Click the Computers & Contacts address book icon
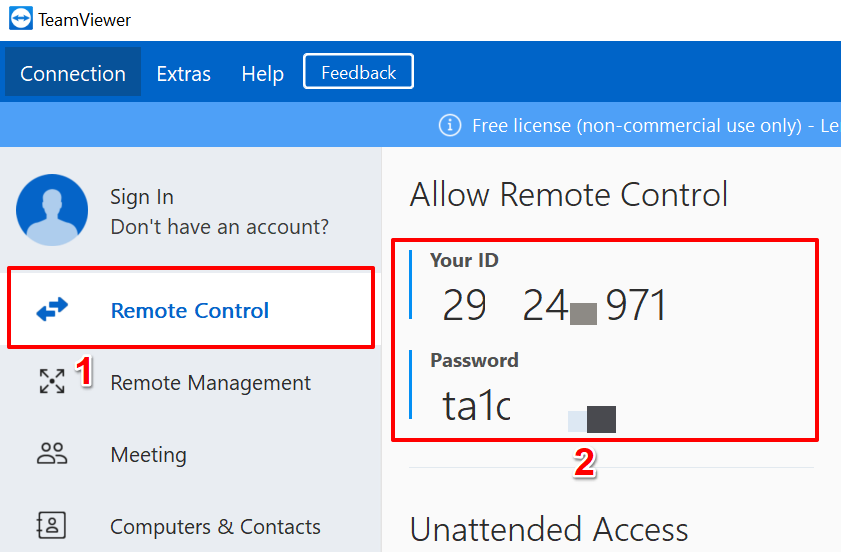The width and height of the screenshot is (841, 552). pos(51,525)
